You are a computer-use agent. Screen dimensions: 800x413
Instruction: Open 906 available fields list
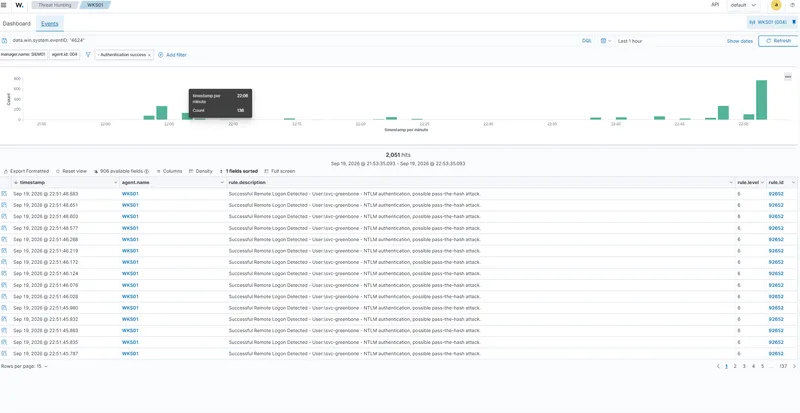[121, 172]
